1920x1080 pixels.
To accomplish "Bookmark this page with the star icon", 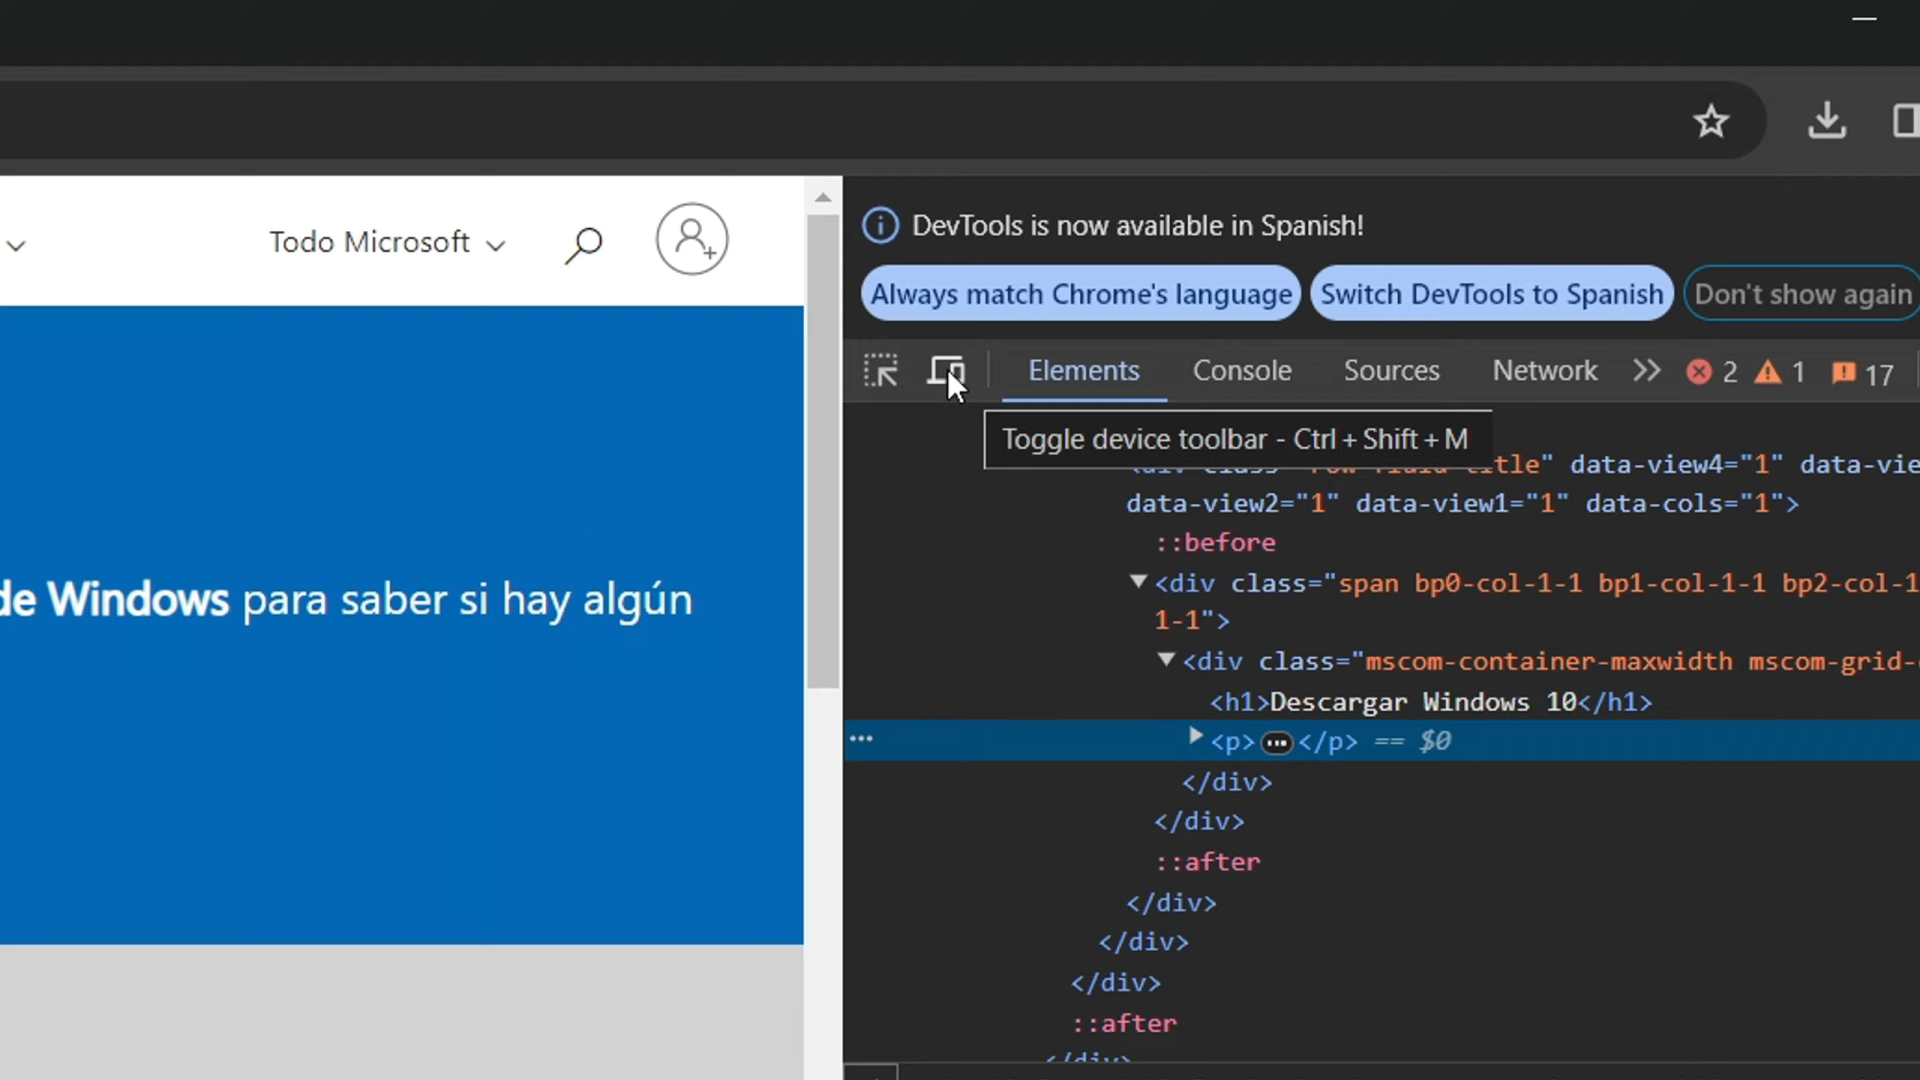I will 1710,121.
